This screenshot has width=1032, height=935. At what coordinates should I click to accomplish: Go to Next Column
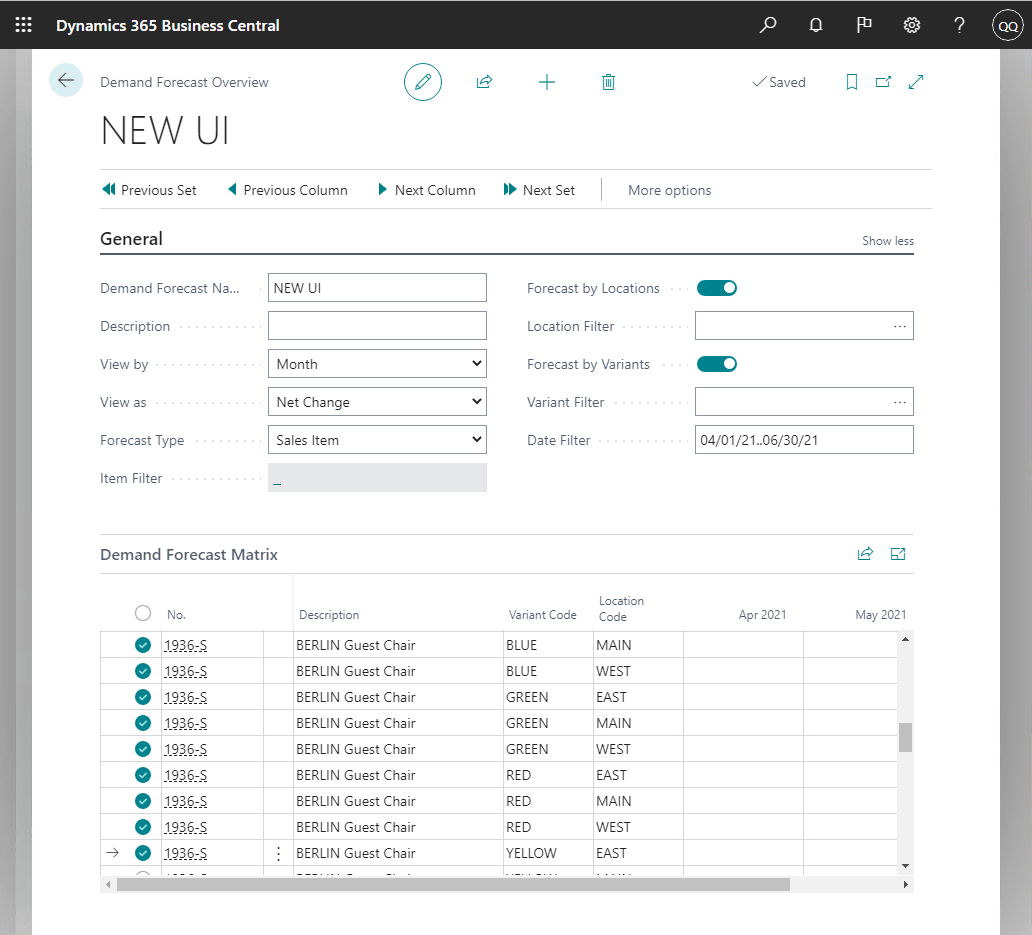(426, 190)
